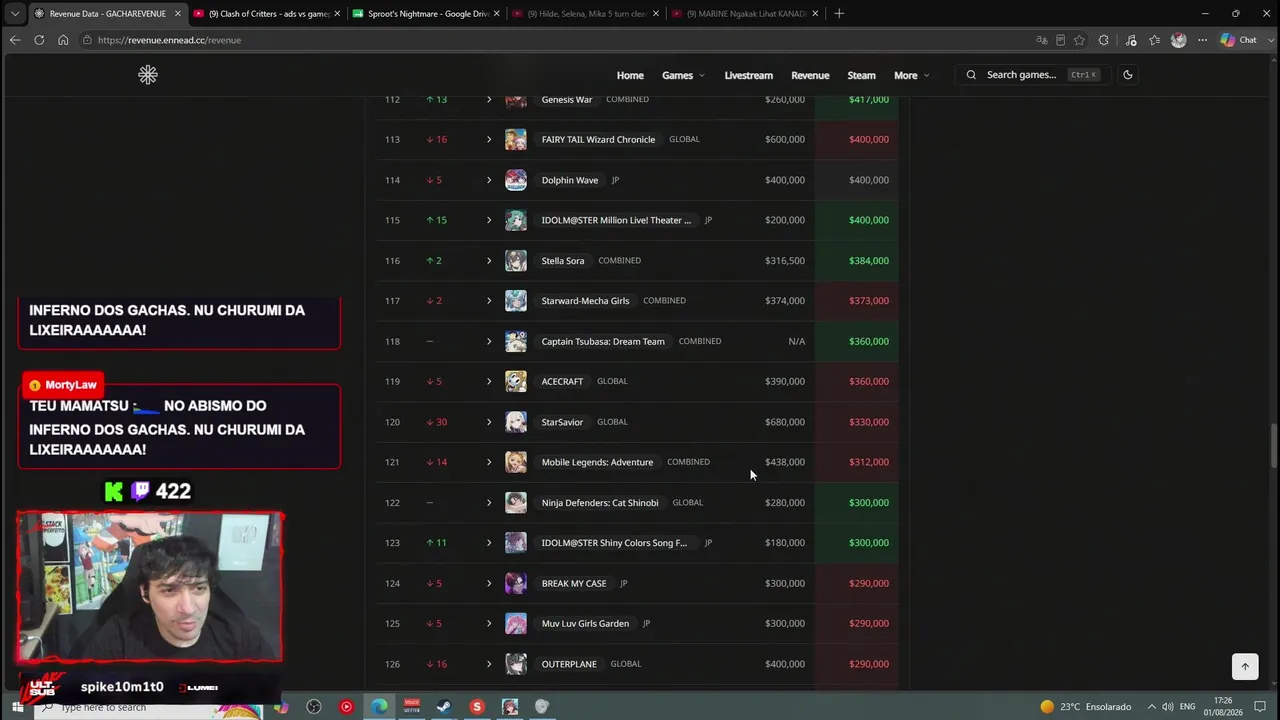The width and height of the screenshot is (1280, 720).
Task: Click the FAIRY TAIL Wizard Chronicle icon
Action: (516, 140)
